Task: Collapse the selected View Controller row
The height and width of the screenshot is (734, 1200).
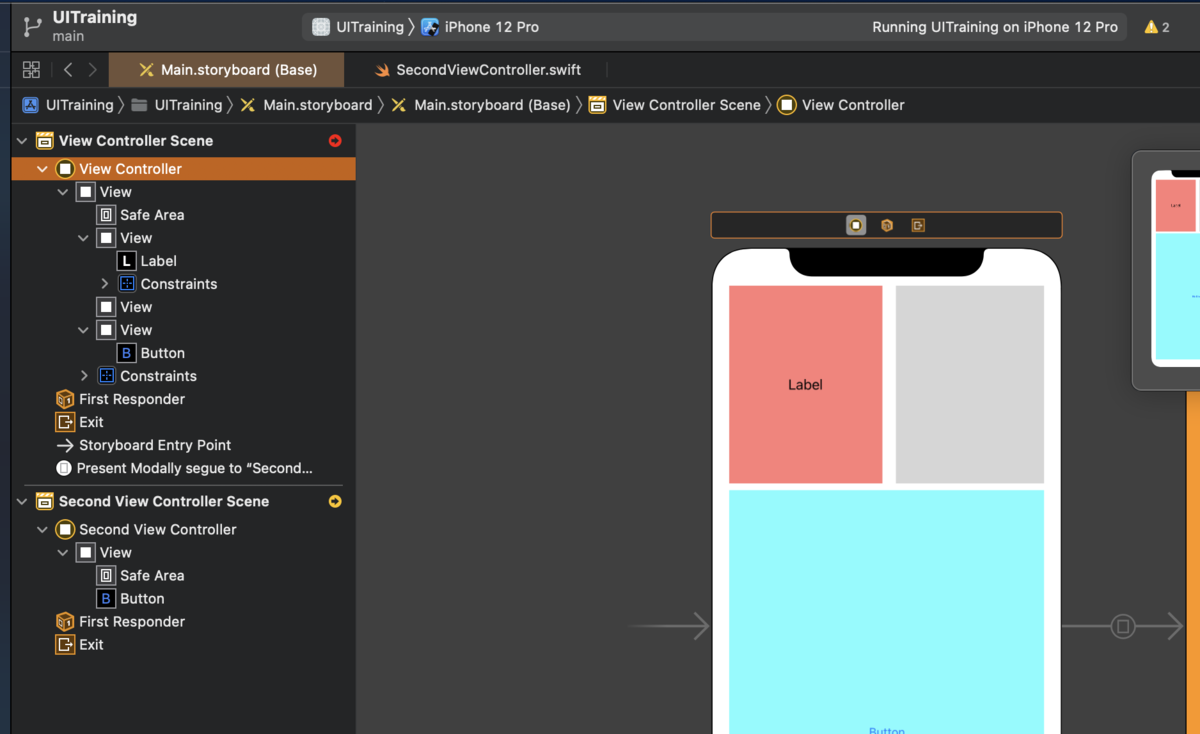Action: pyautogui.click(x=42, y=169)
